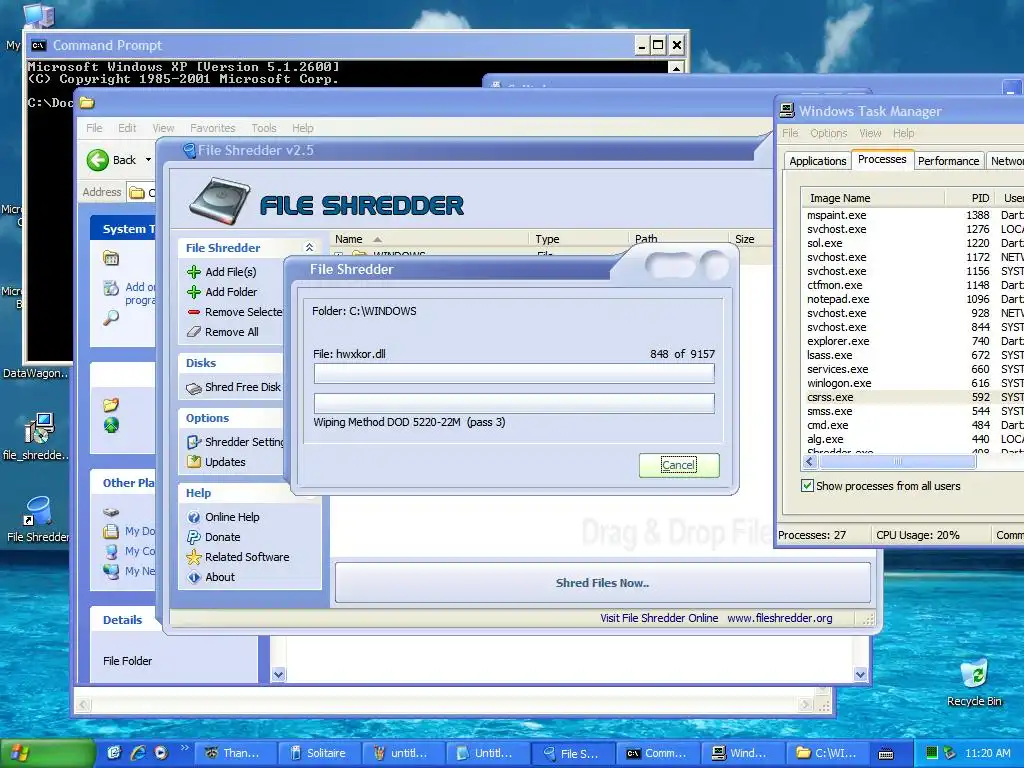Image resolution: width=1024 pixels, height=768 pixels.
Task: Sort file list by the Name column header
Action: click(428, 239)
